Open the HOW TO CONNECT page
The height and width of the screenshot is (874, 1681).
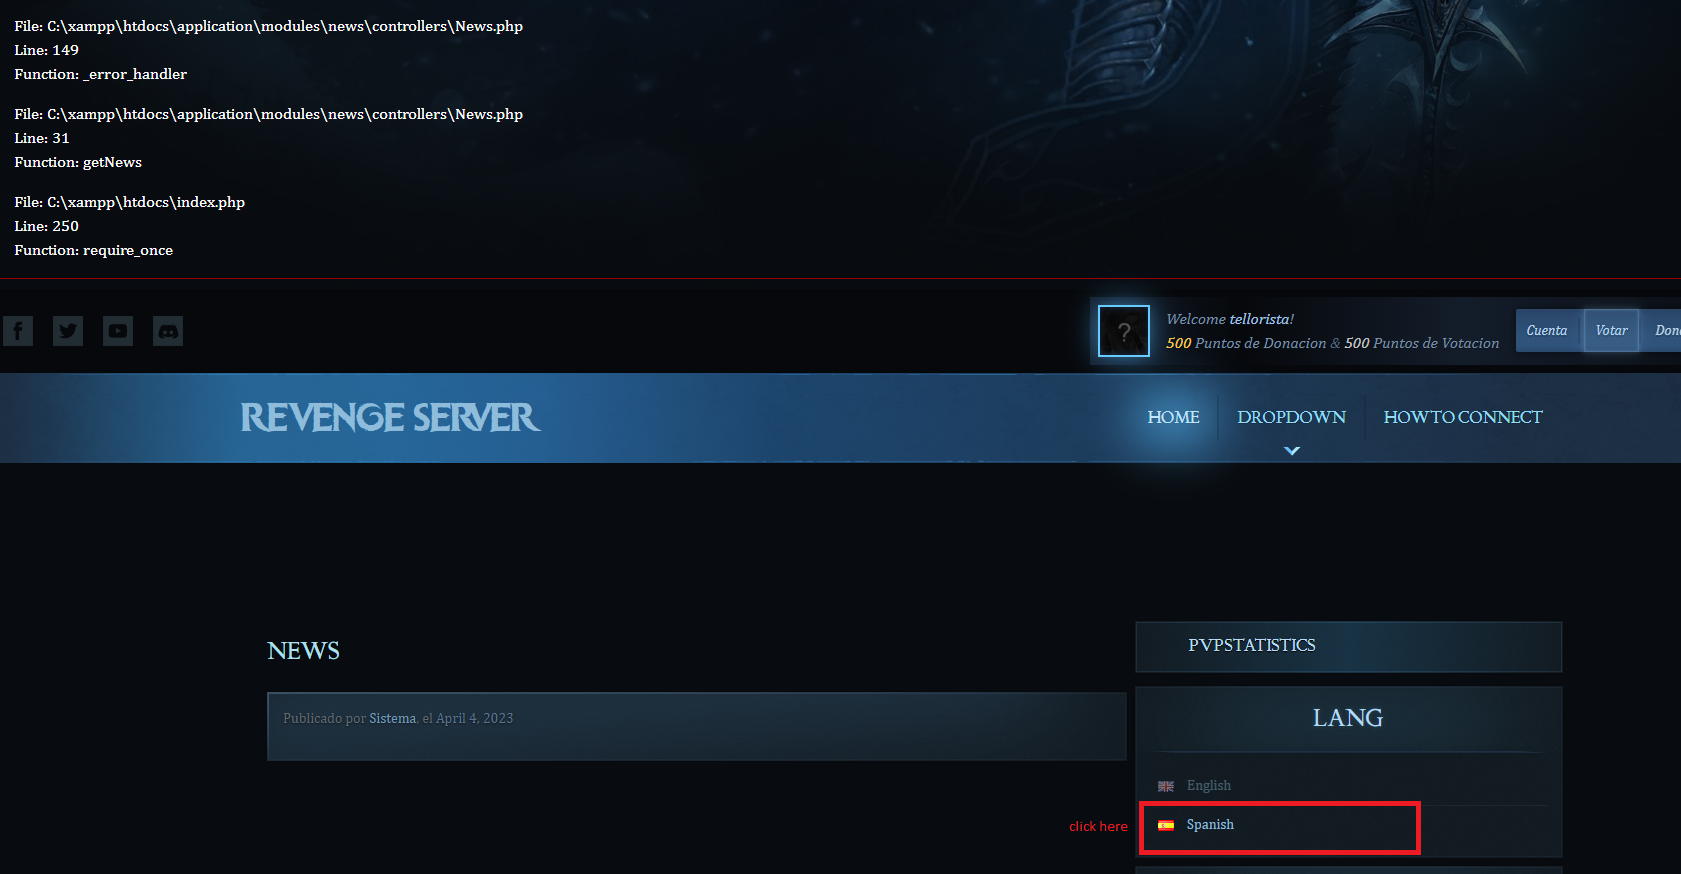(x=1463, y=417)
